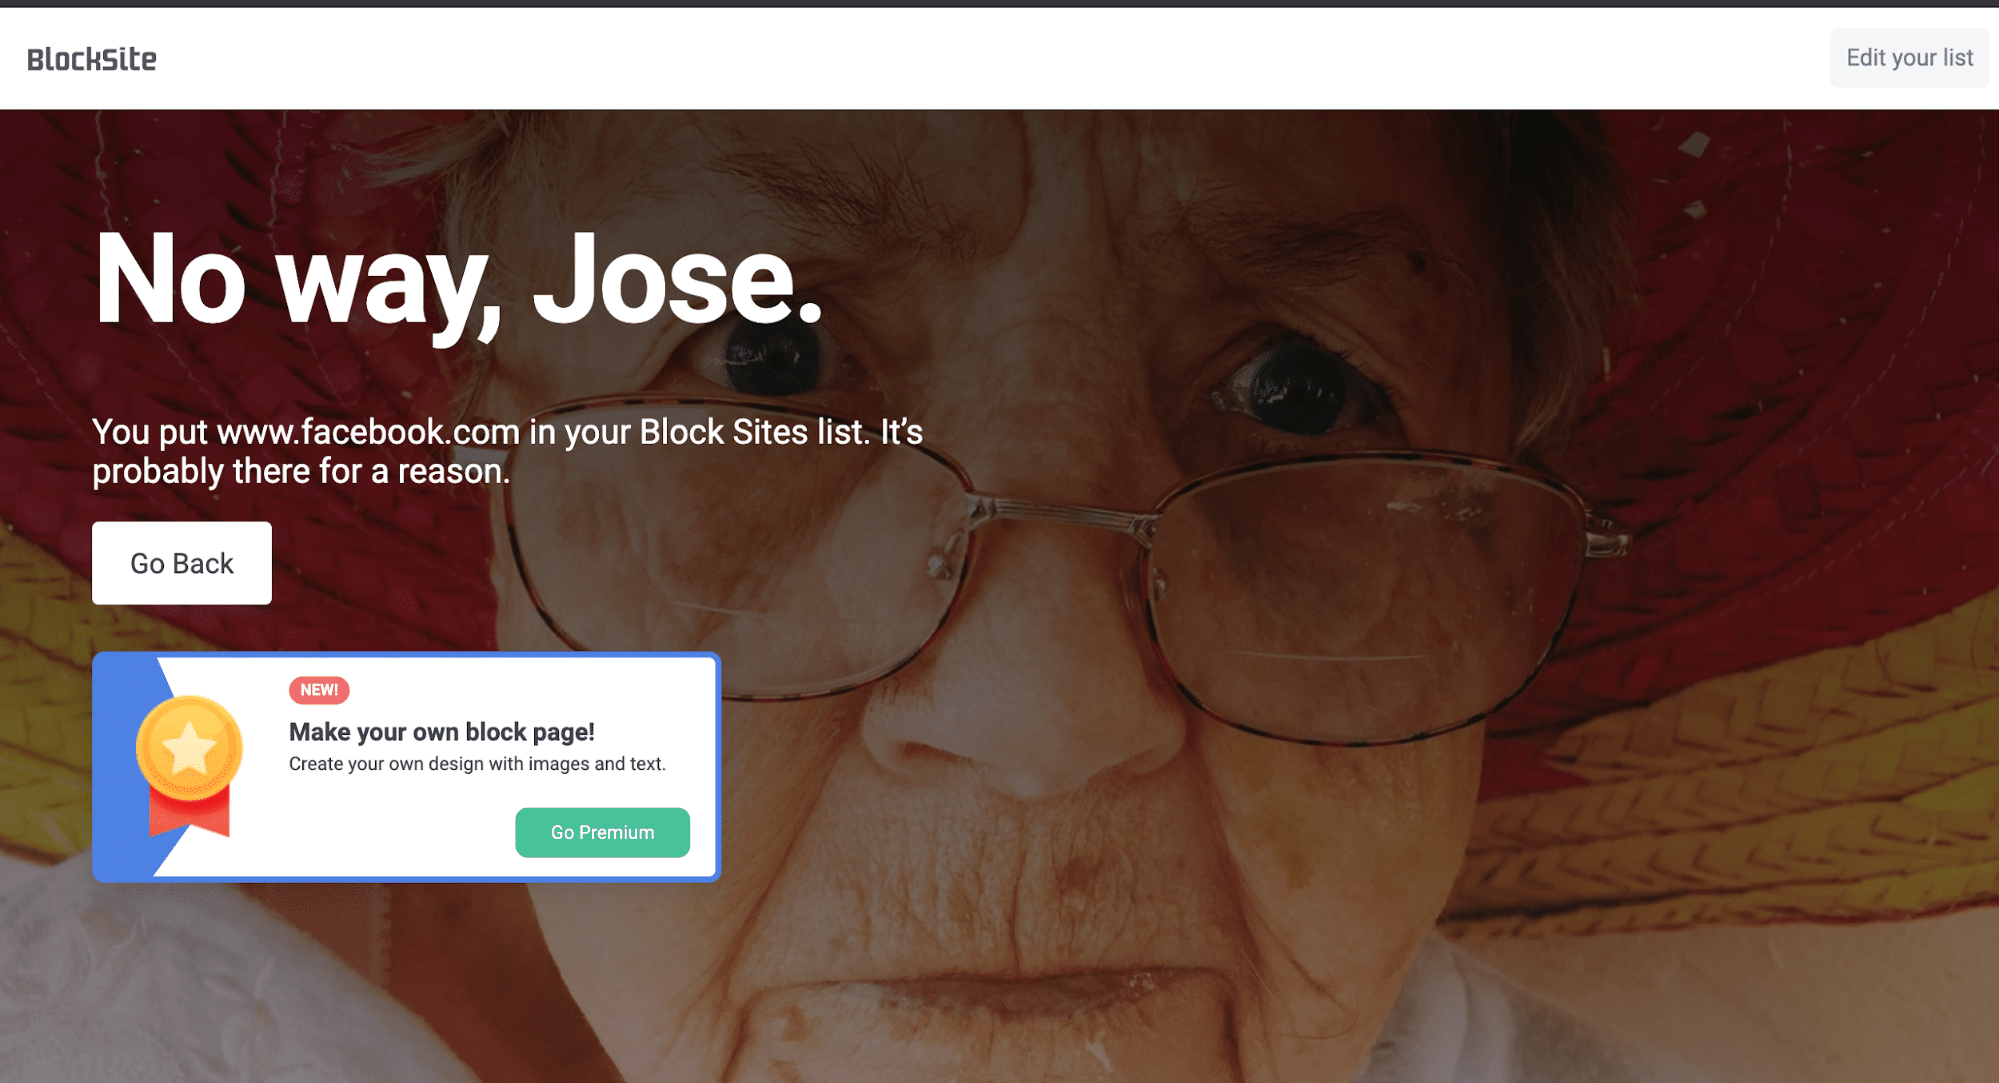This screenshot has height=1083, width=1999.
Task: Click the BlockSite logo in header
Action: pyautogui.click(x=91, y=59)
